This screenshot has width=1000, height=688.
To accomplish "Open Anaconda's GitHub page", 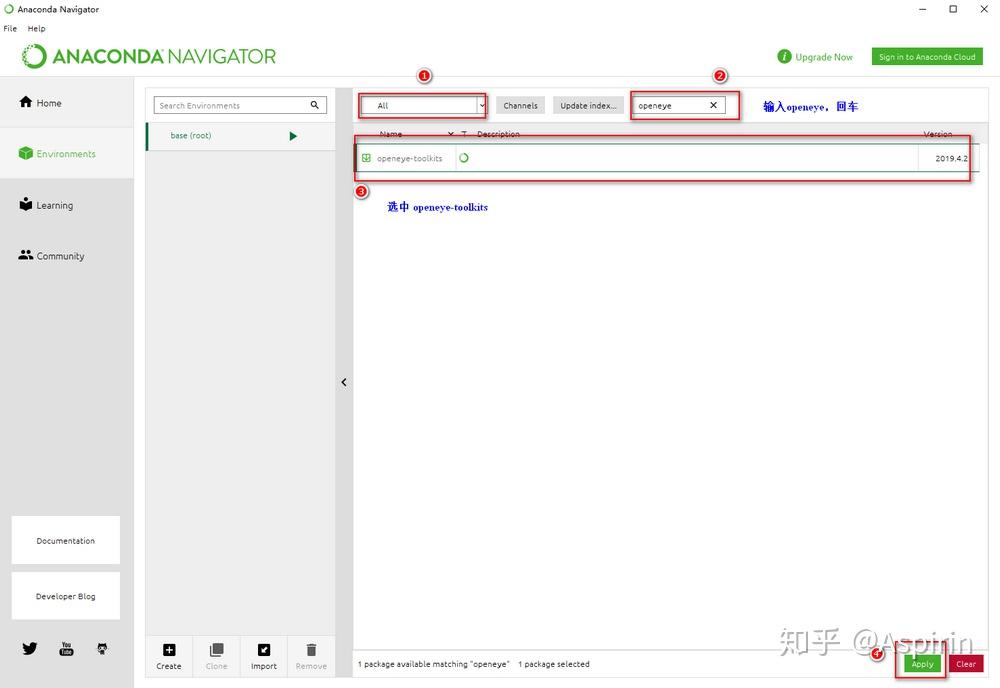I will [101, 648].
